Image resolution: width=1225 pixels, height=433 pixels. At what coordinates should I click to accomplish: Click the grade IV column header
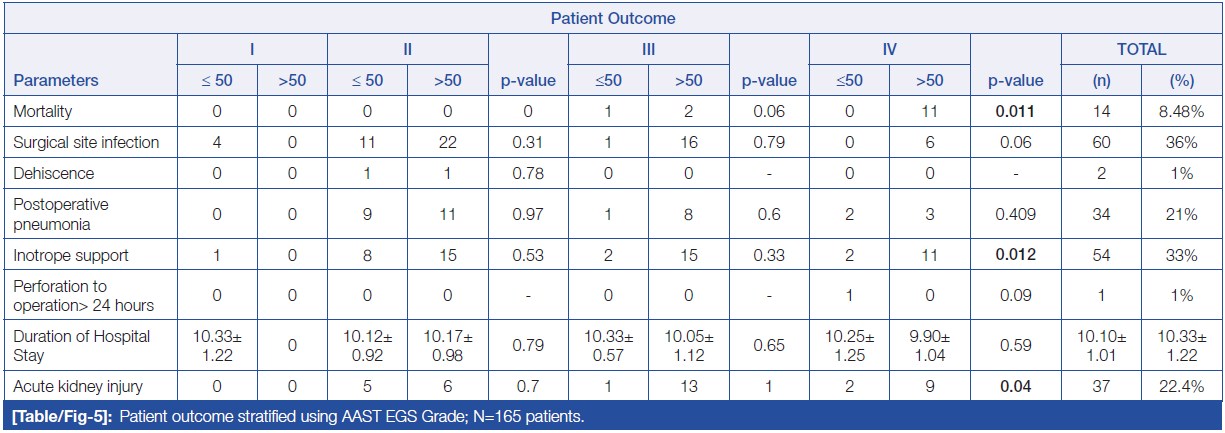(889, 49)
